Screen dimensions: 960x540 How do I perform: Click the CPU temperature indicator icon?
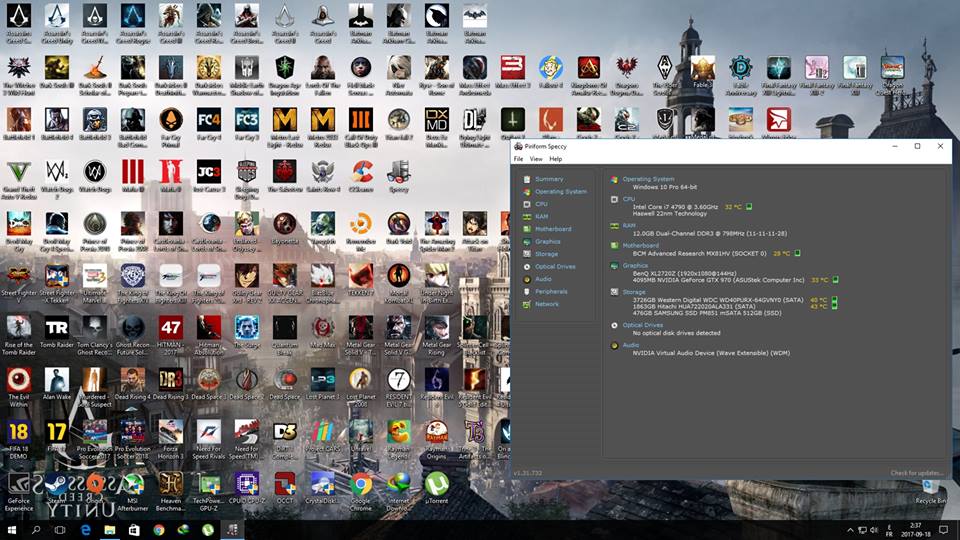tap(749, 207)
